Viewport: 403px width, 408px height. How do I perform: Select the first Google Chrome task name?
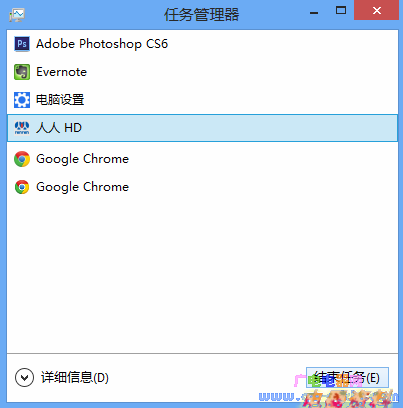pyautogui.click(x=82, y=159)
